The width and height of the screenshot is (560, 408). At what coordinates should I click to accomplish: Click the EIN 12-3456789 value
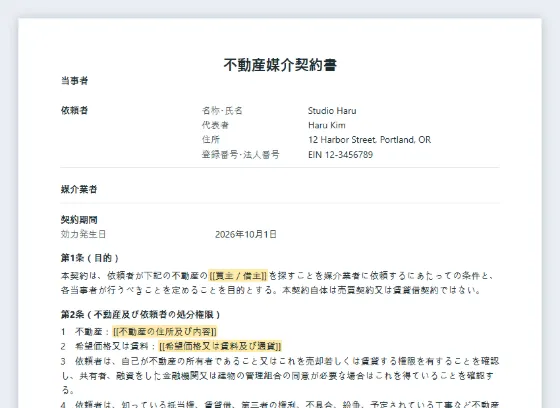(x=340, y=155)
